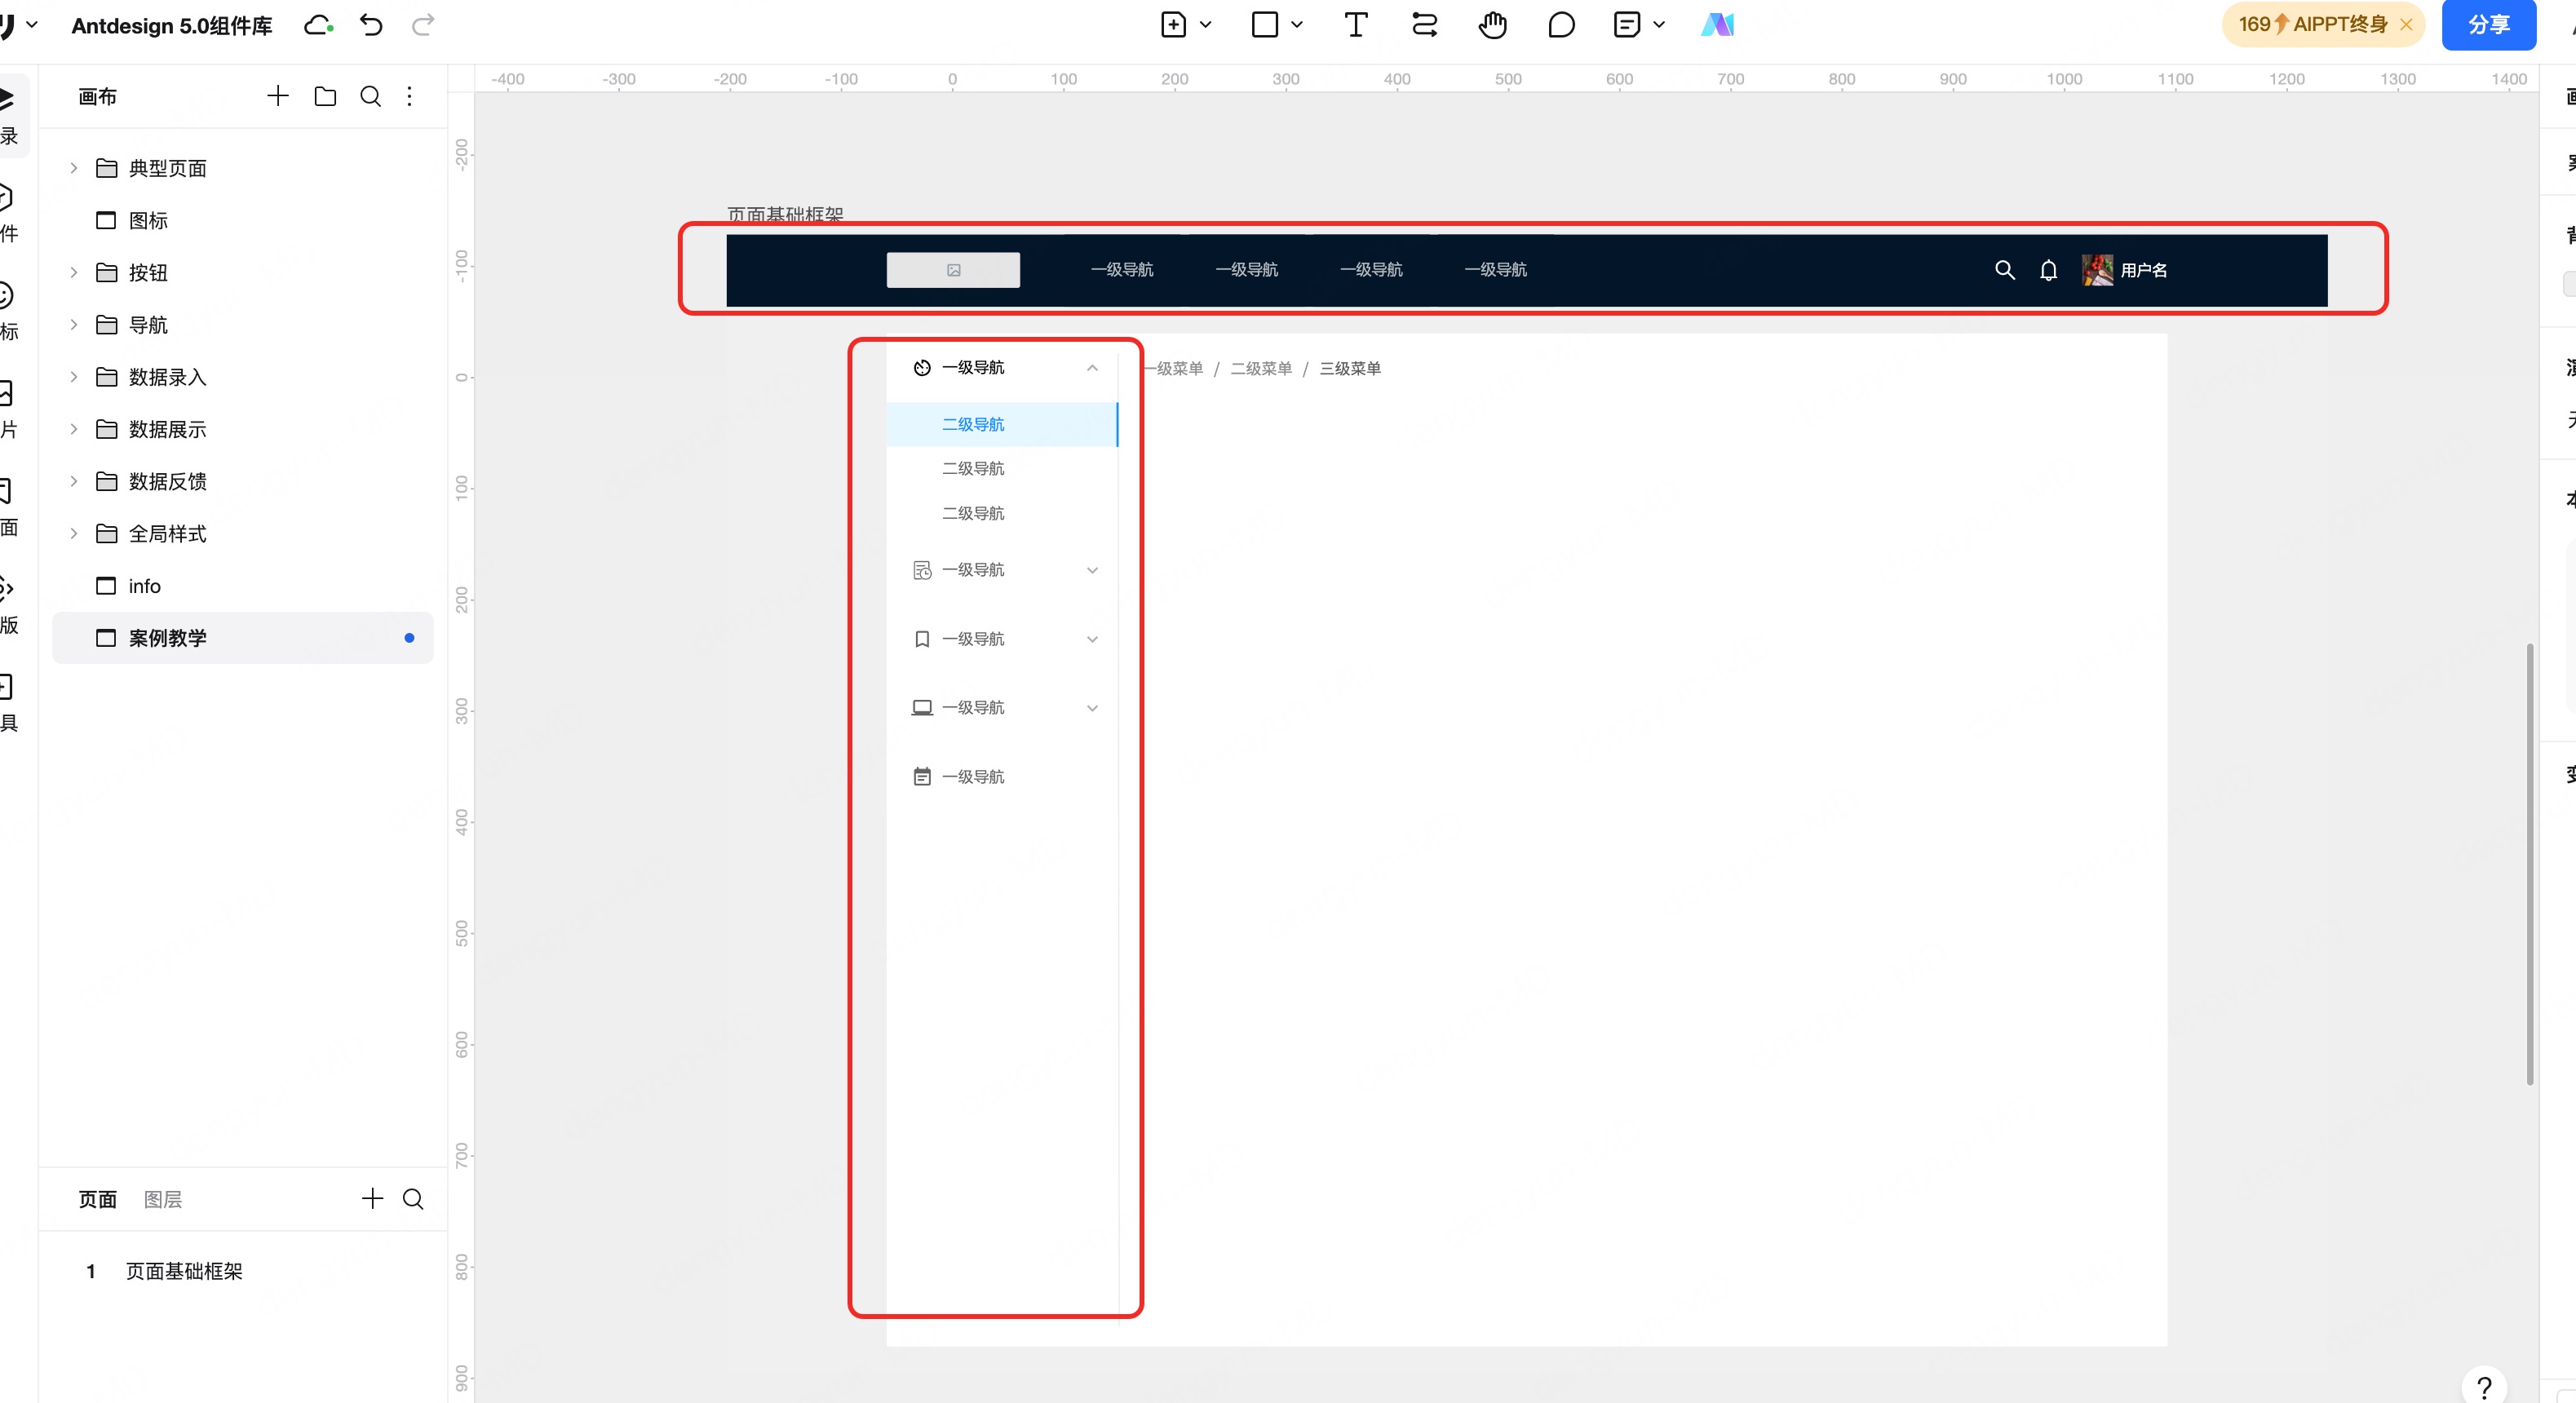Image resolution: width=2576 pixels, height=1403 pixels.
Task: Click the Antdesign 5.0组件库 file title
Action: [x=172, y=25]
